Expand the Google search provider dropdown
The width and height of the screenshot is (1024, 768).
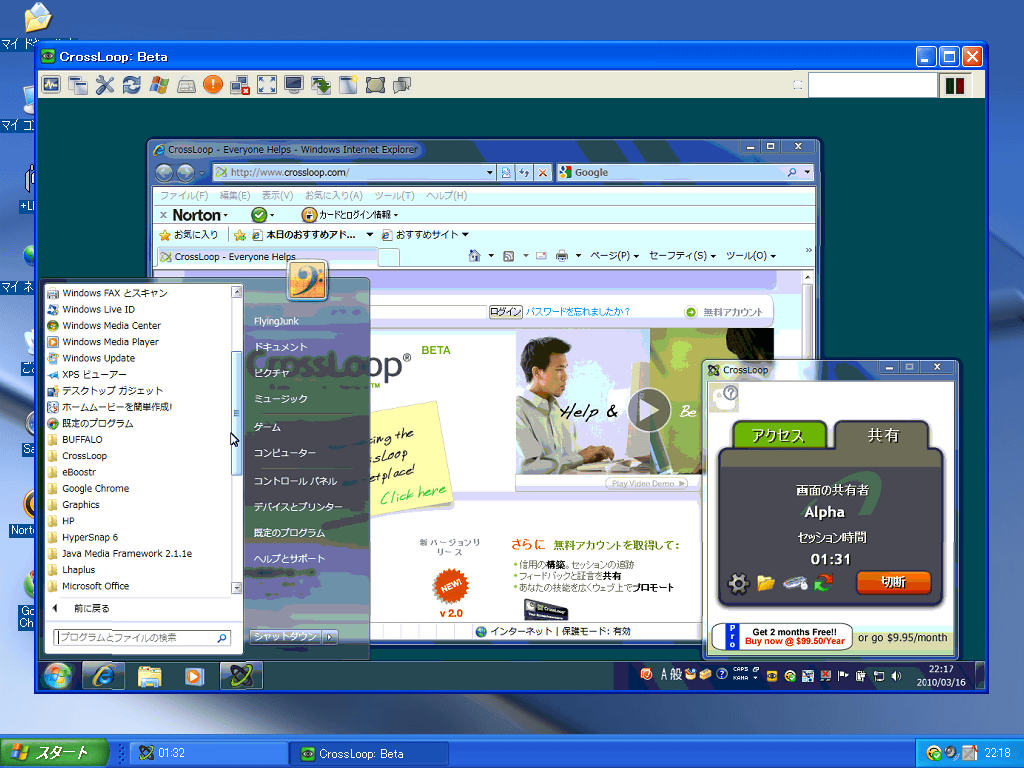click(x=807, y=172)
